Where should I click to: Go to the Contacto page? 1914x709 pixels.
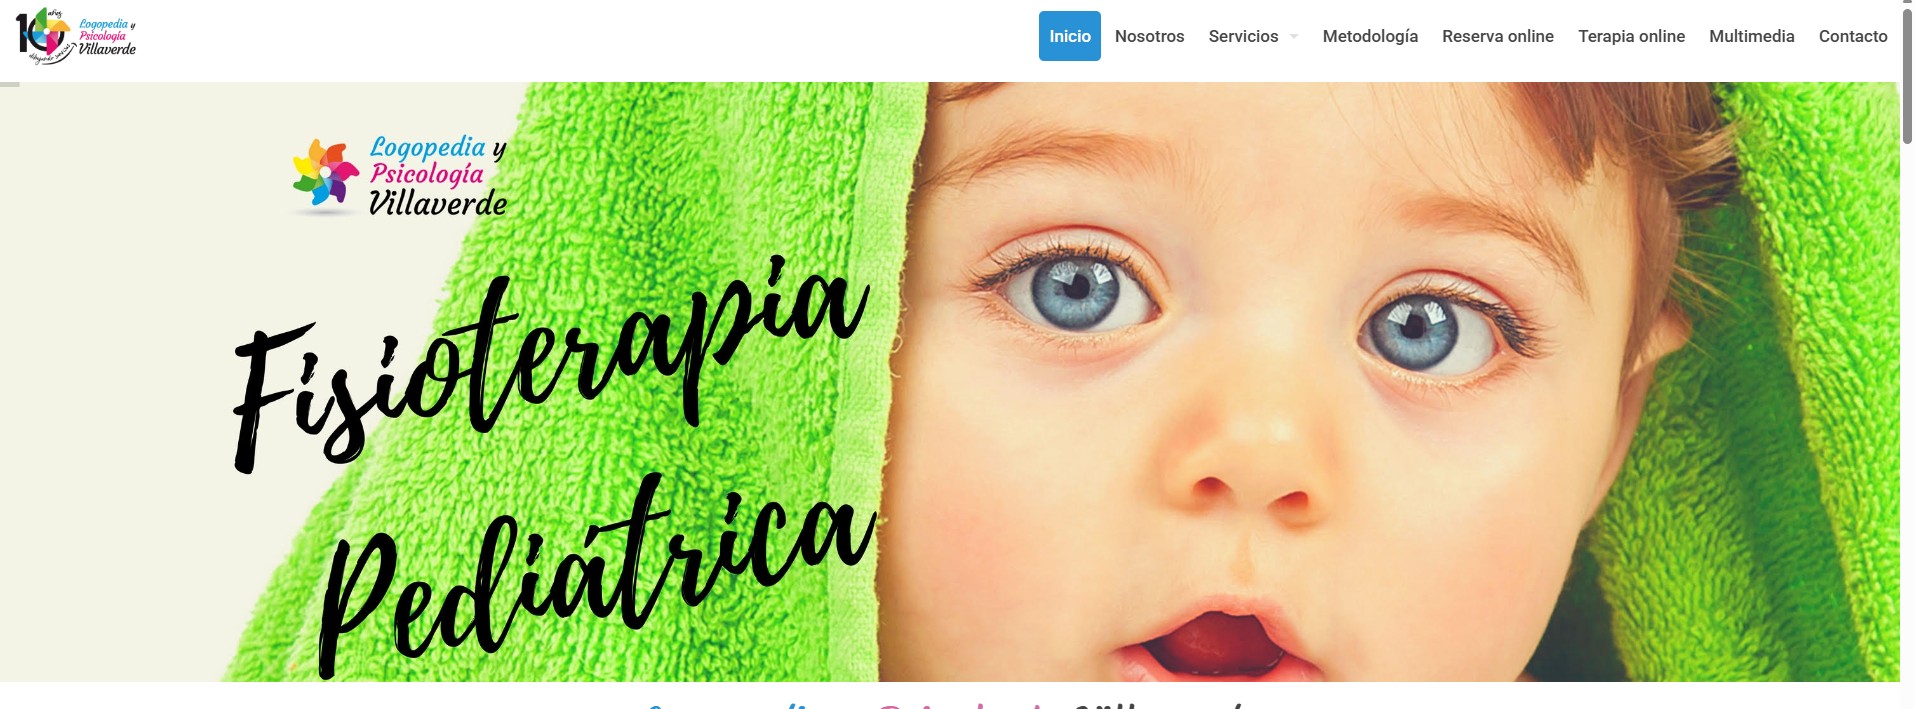[1852, 36]
